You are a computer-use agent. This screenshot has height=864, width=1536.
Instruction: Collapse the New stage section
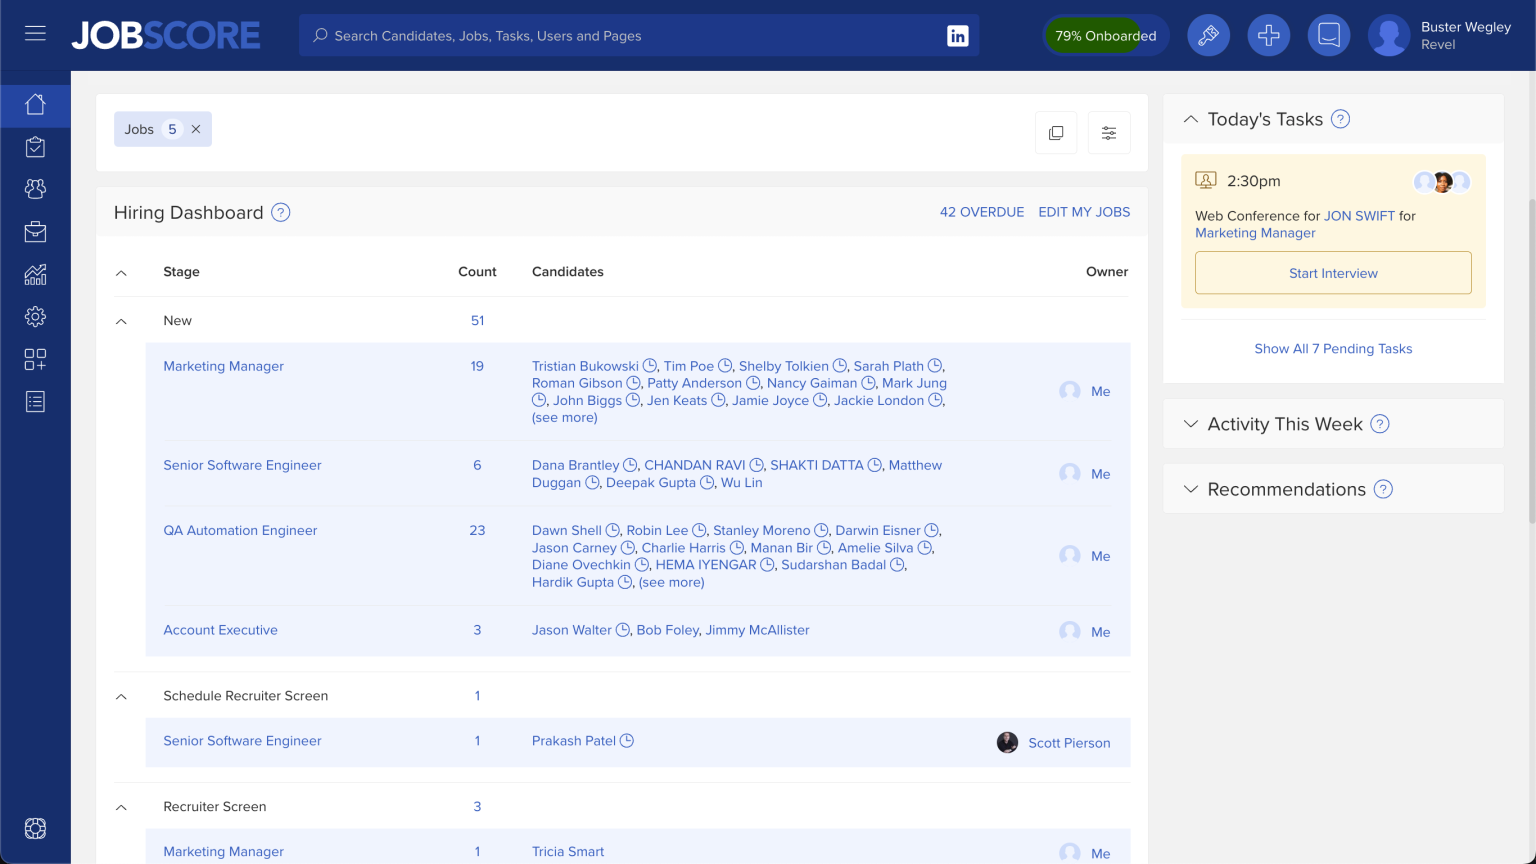121,321
